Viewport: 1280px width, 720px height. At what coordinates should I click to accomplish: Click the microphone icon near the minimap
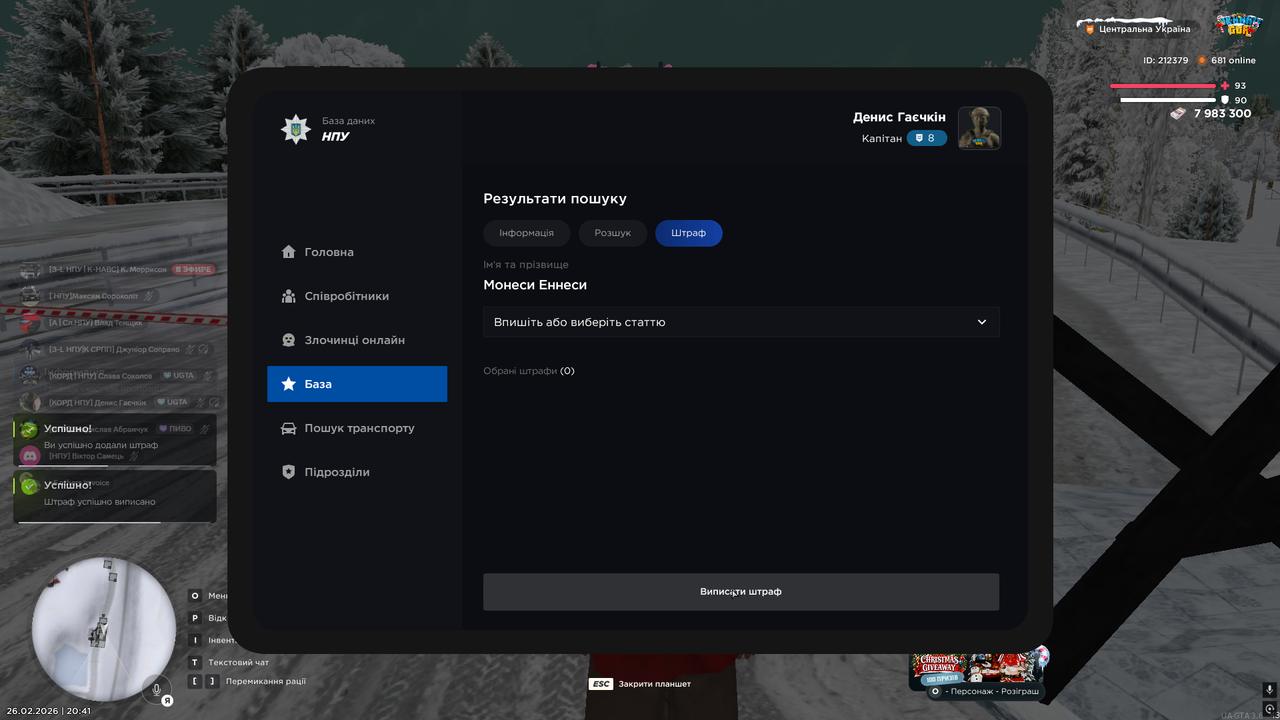155,689
